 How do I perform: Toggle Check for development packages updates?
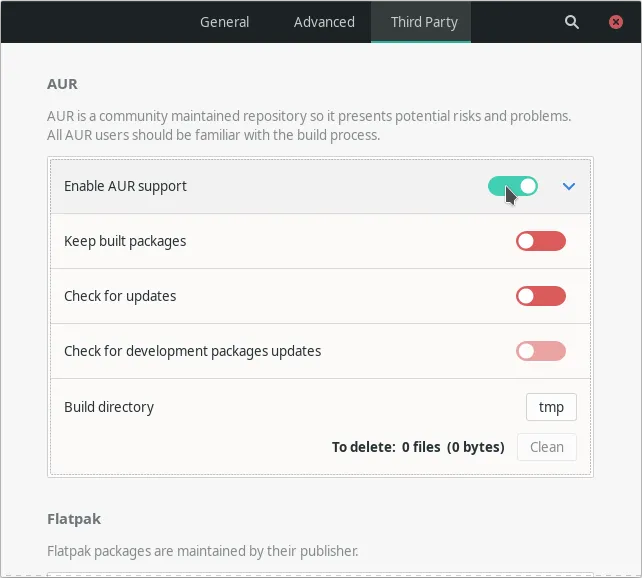(541, 351)
